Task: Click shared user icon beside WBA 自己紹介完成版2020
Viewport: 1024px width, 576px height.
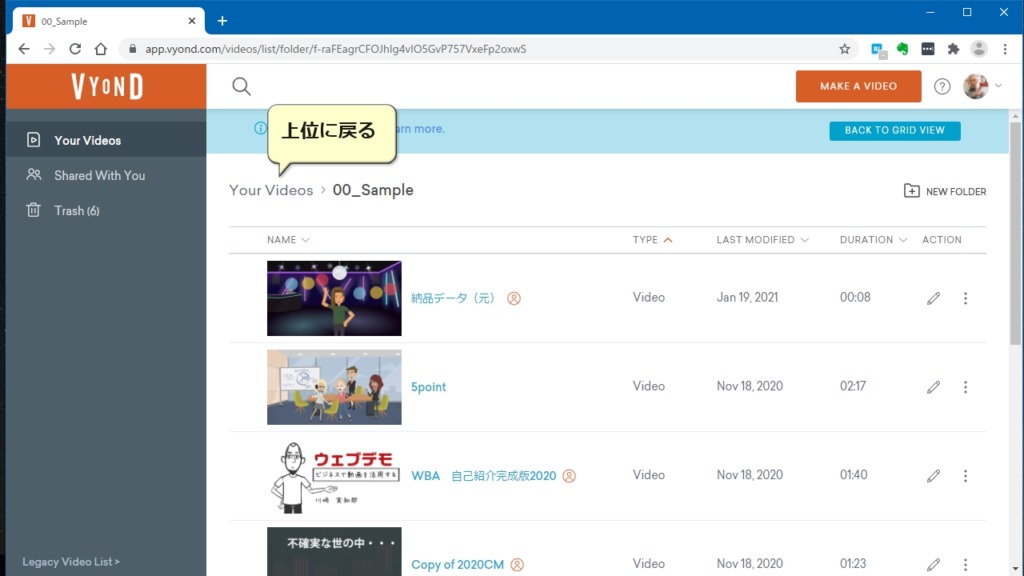Action: [569, 475]
